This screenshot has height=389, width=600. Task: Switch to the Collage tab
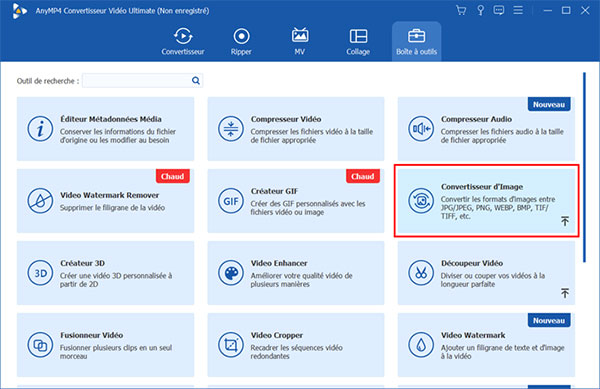[x=358, y=41]
